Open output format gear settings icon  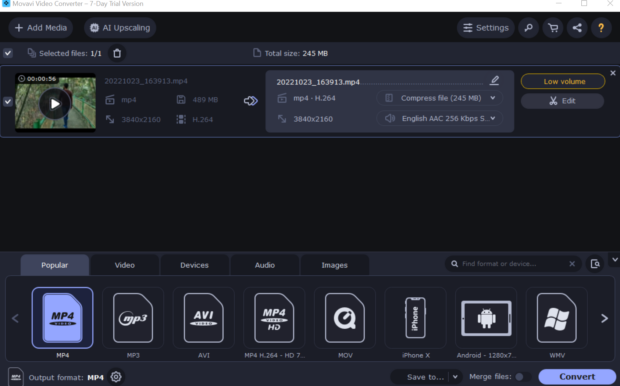point(116,377)
